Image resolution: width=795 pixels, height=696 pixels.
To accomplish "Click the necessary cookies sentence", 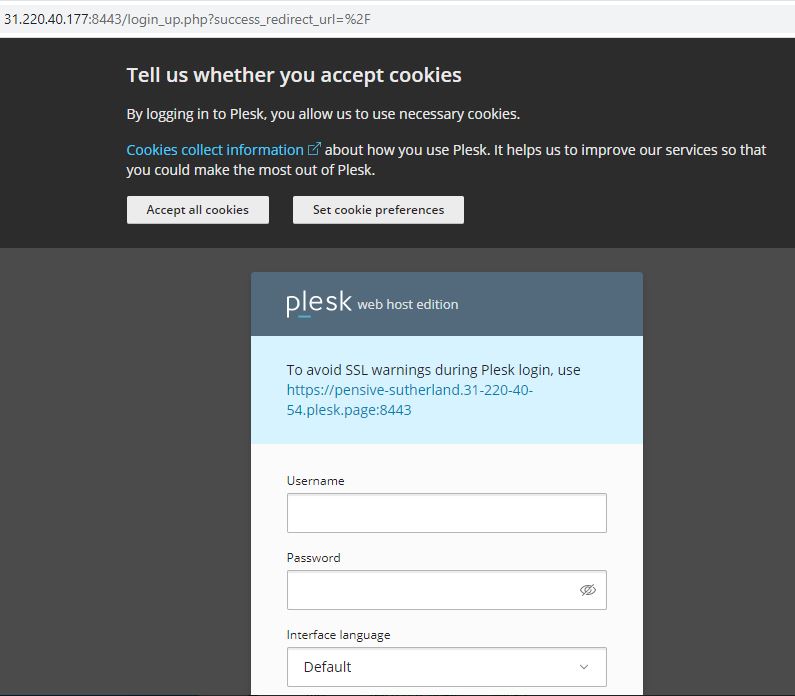I will pyautogui.click(x=323, y=114).
